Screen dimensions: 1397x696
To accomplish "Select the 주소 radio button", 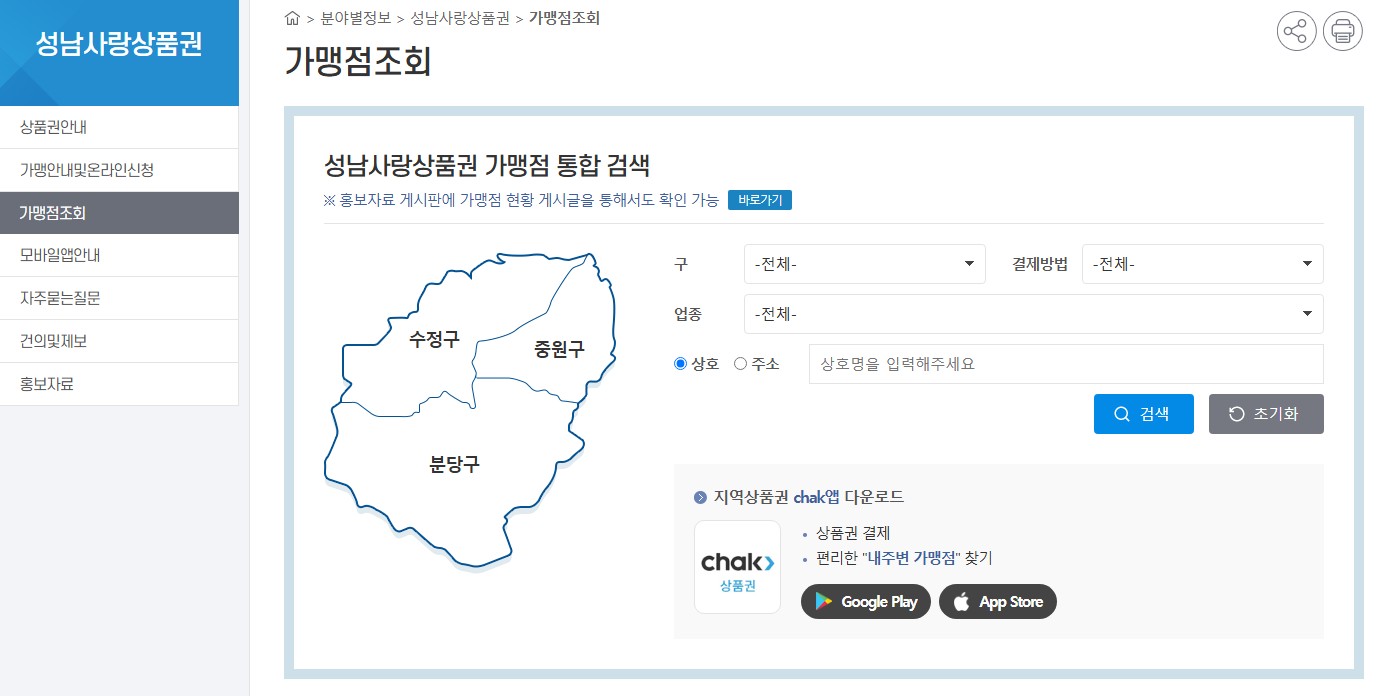I will coord(740,363).
